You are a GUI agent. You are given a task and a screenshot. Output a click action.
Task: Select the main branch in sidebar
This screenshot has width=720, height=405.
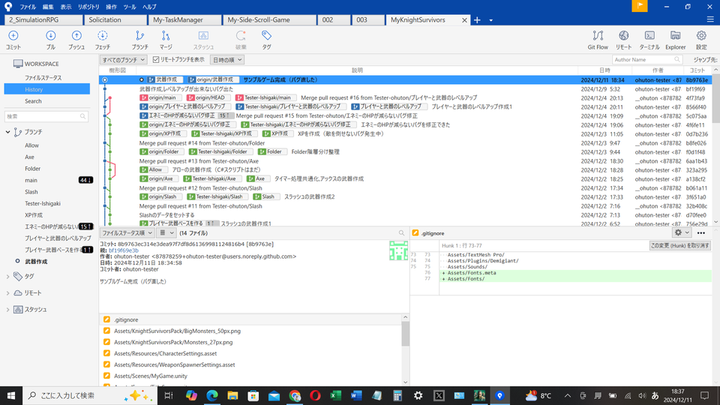[31, 180]
